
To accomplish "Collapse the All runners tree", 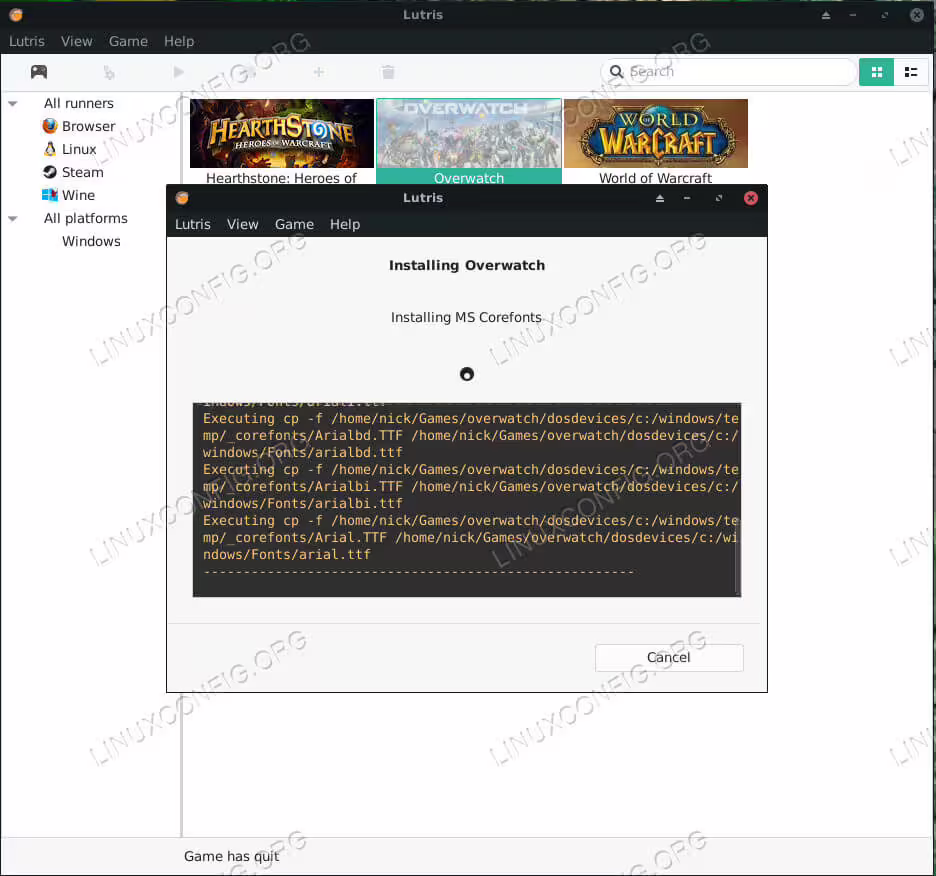I will point(13,103).
